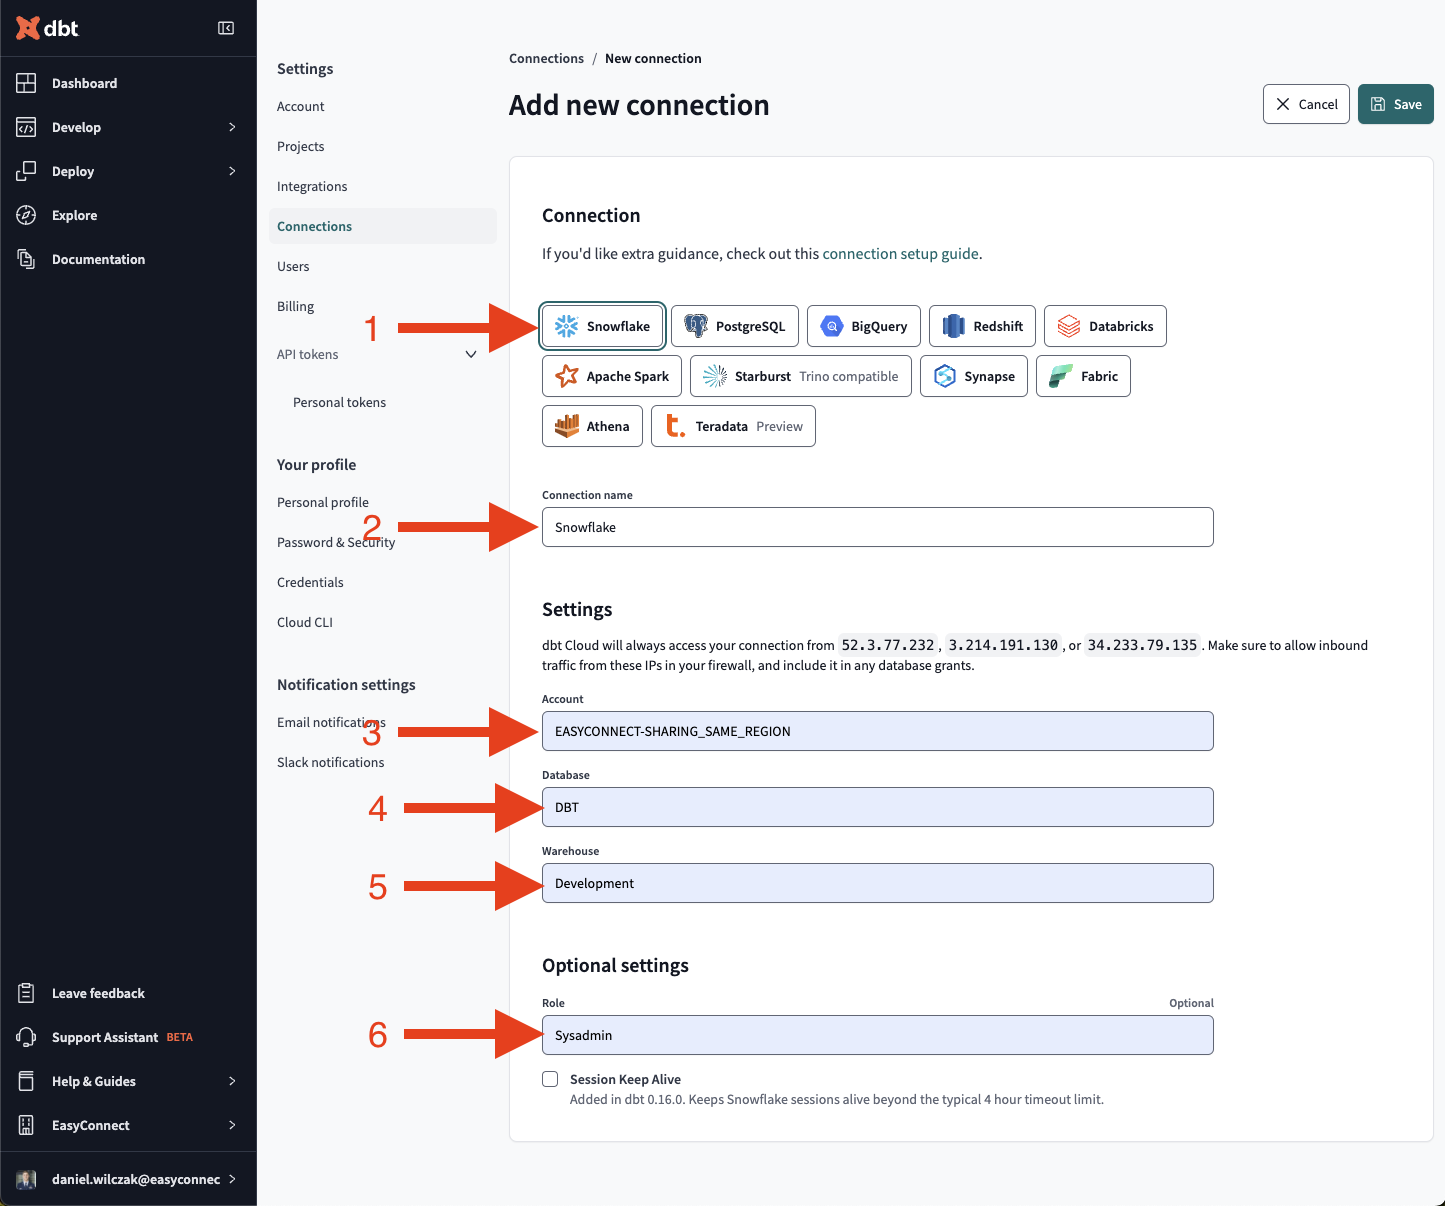Enable the Session Keep Alive checkbox

(x=550, y=1079)
